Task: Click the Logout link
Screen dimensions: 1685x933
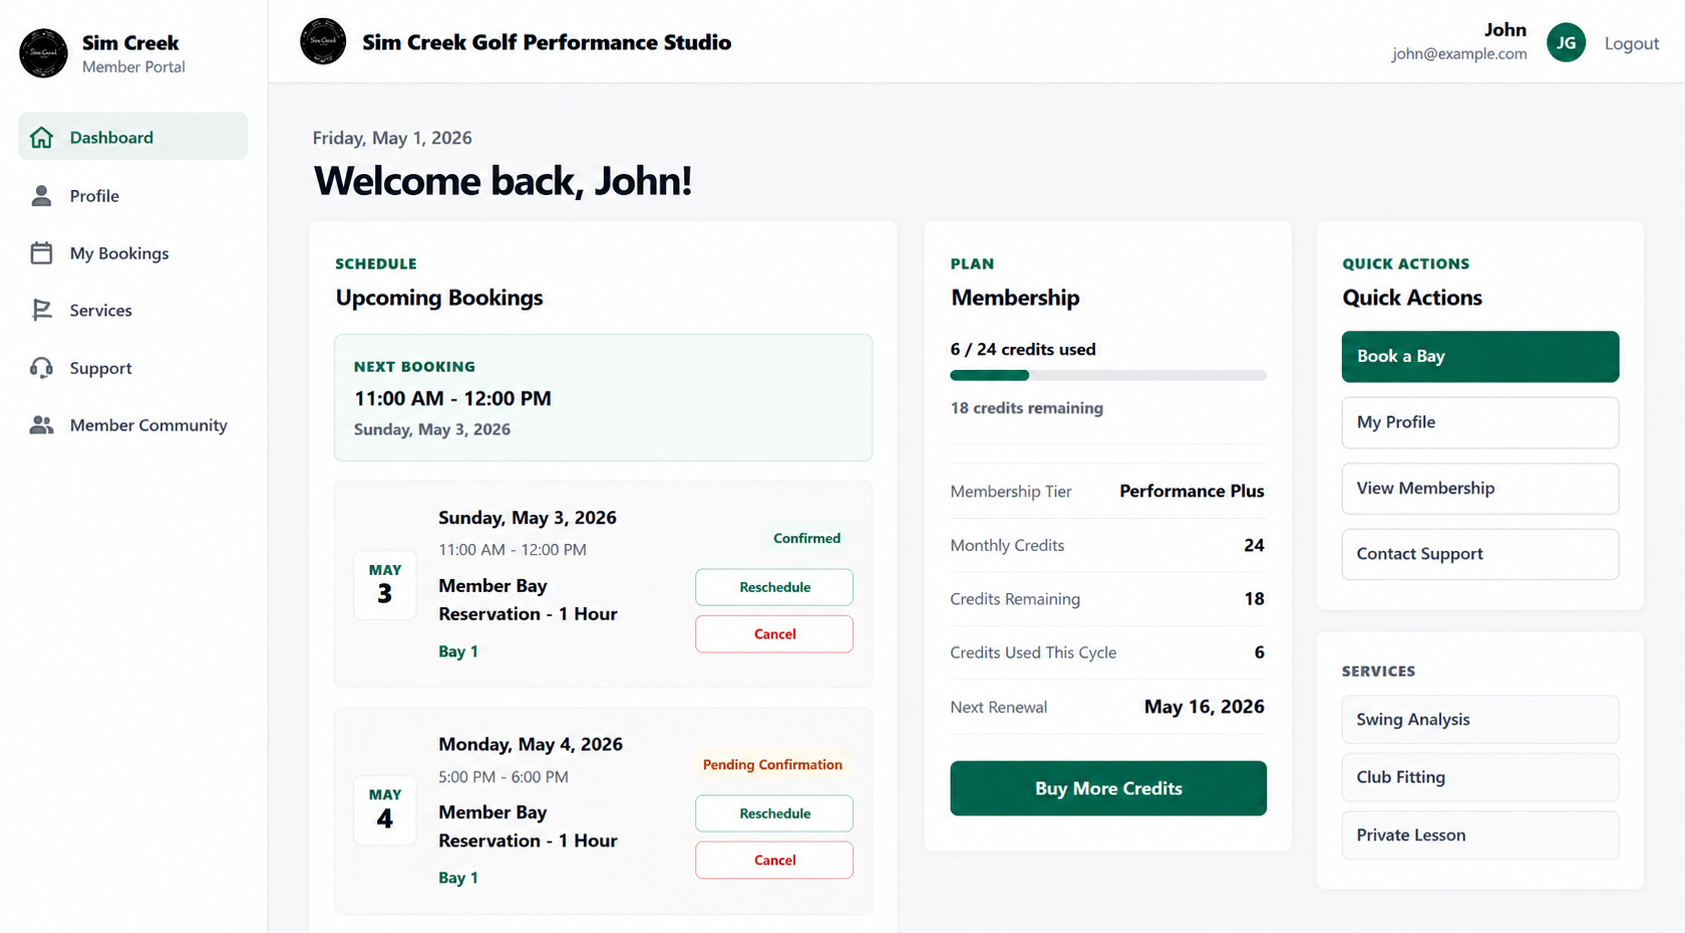Action: 1631,43
